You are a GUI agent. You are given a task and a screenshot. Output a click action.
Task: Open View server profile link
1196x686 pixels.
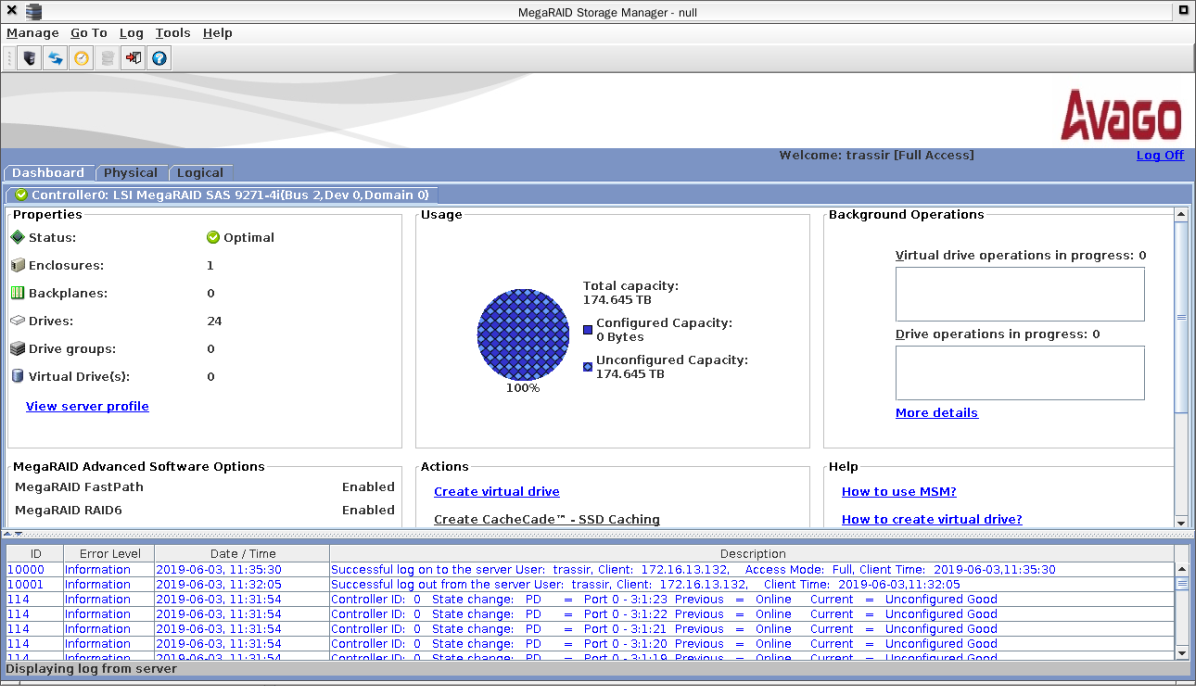coord(87,406)
